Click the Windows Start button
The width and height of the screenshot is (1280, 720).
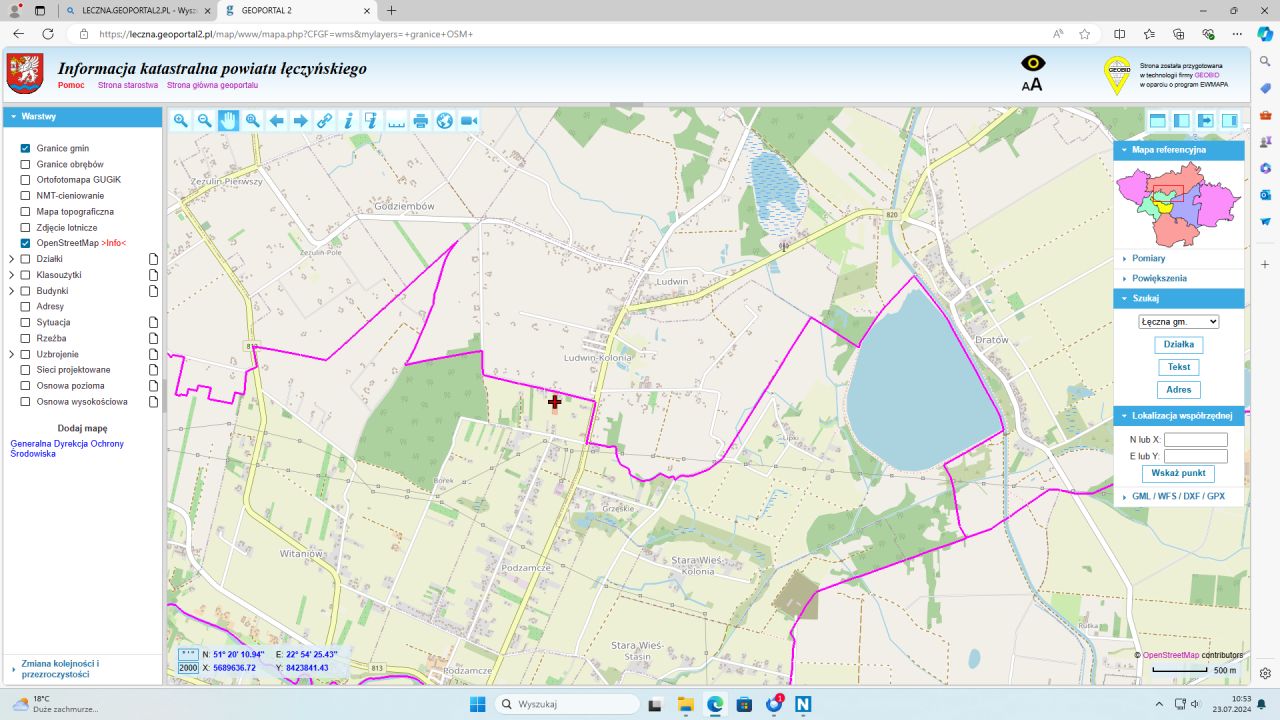tap(478, 704)
